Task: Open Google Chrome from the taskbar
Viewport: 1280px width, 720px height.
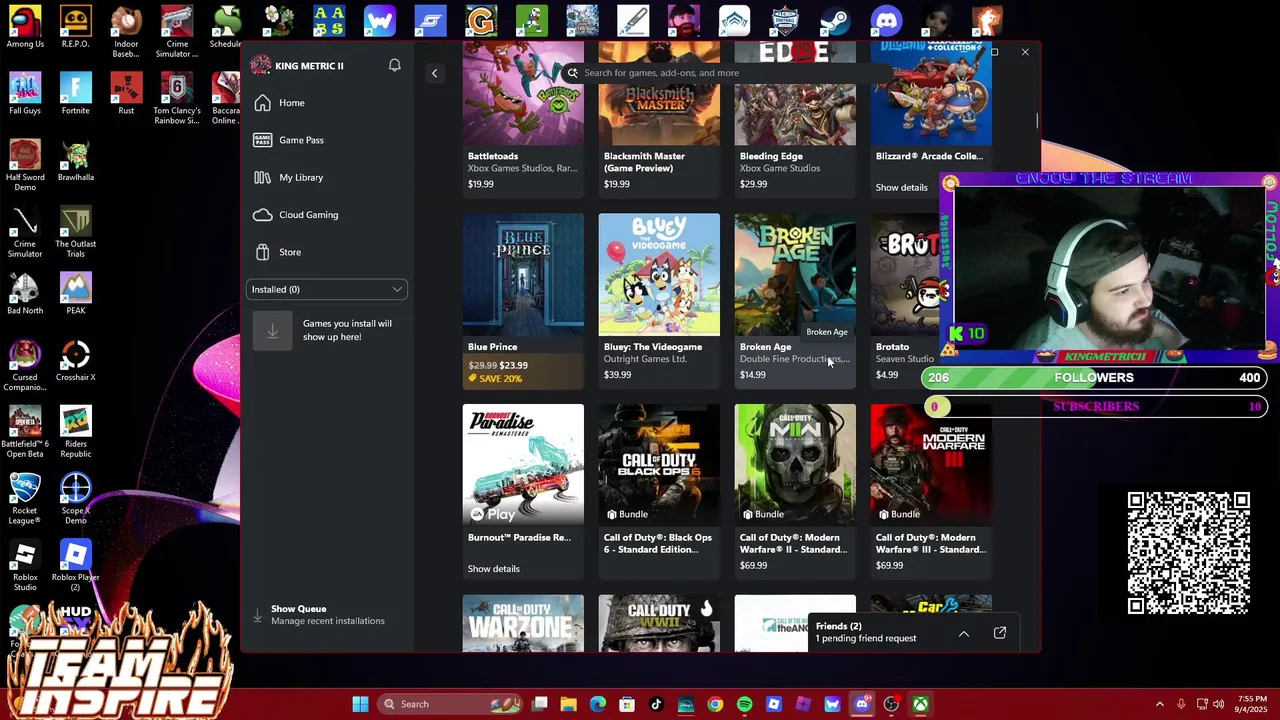Action: (715, 704)
